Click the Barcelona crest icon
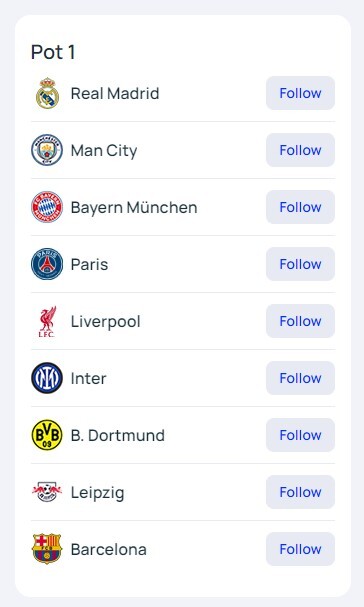This screenshot has height=607, width=364. pos(47,549)
